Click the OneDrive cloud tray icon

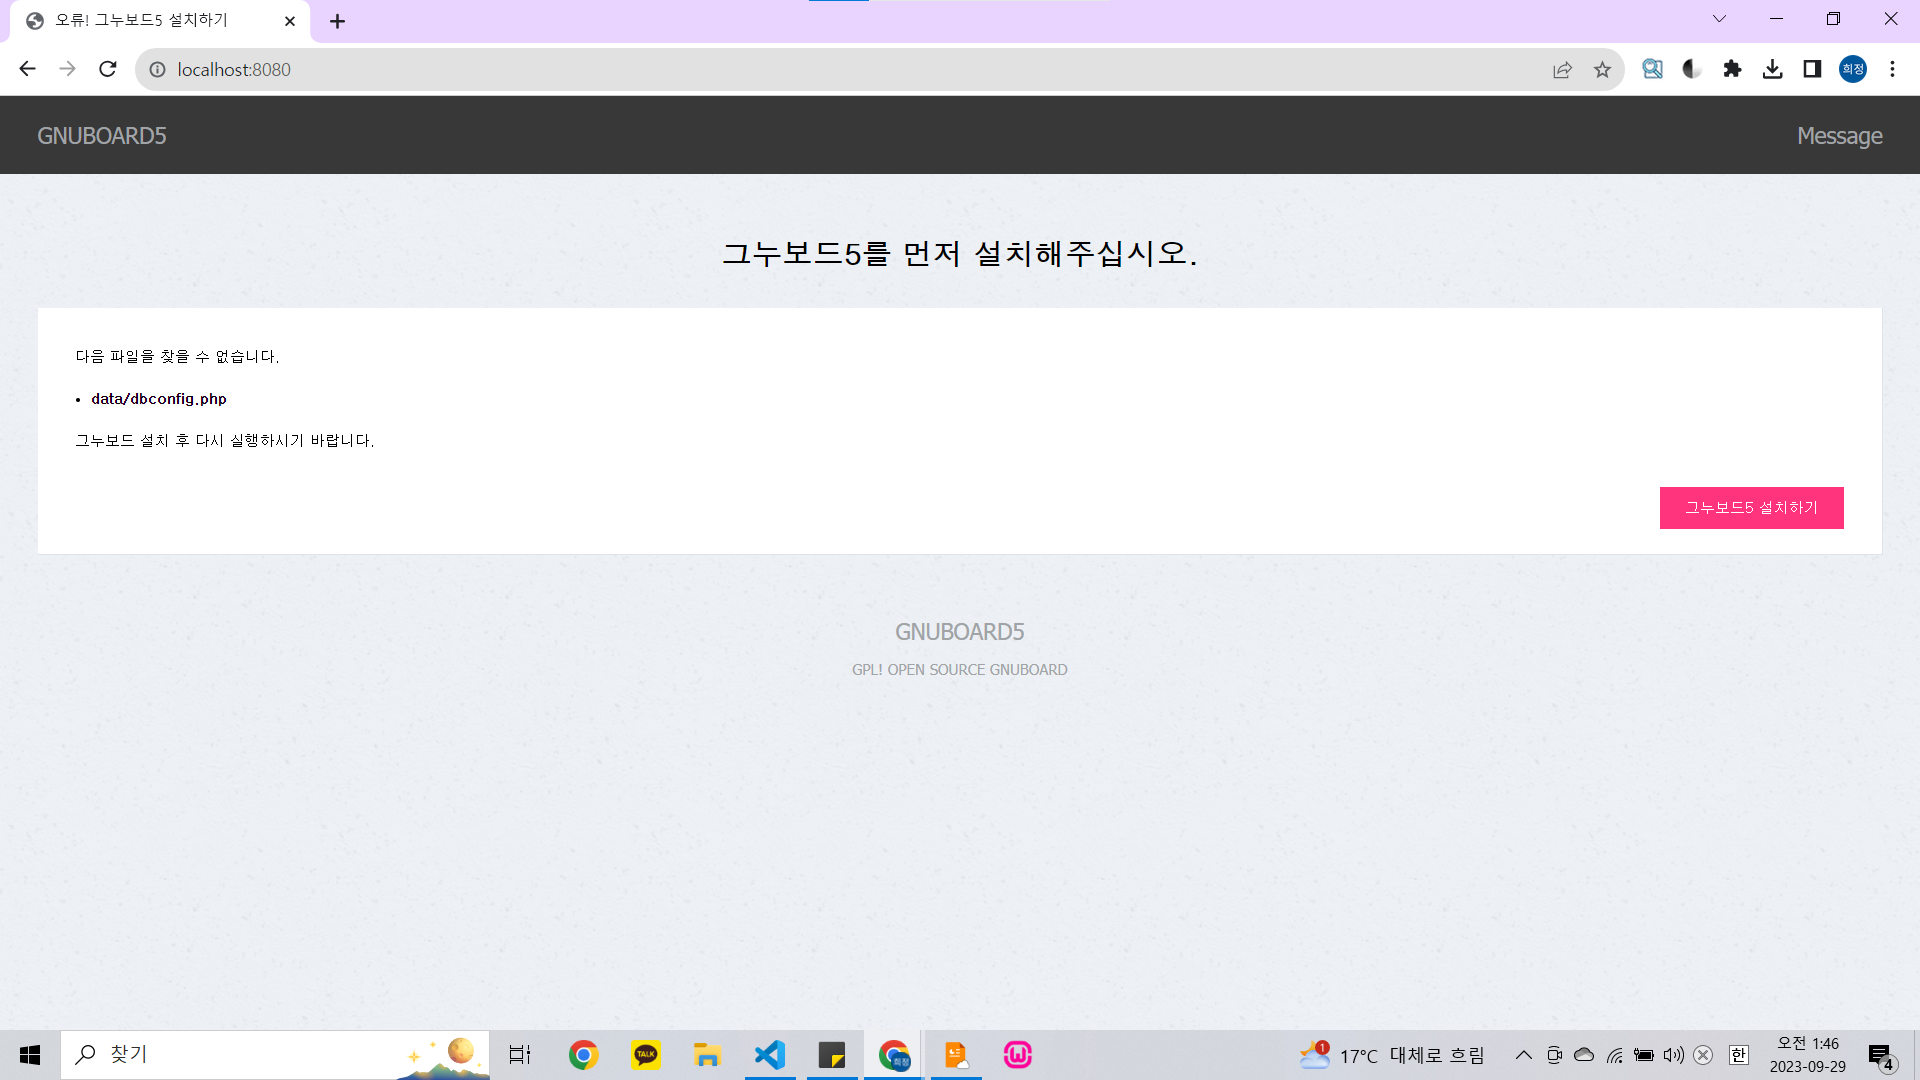click(1584, 1055)
